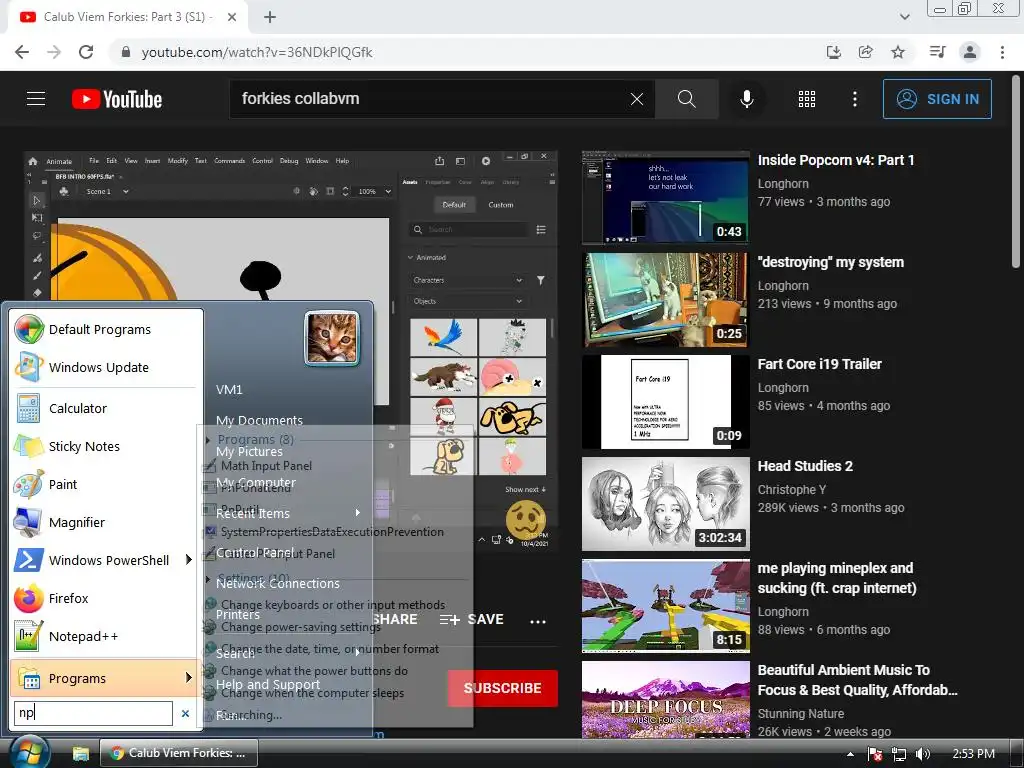Screen dimensions: 1024x768
Task: Open Fart Core i19 Trailer thumbnail
Action: coord(665,402)
